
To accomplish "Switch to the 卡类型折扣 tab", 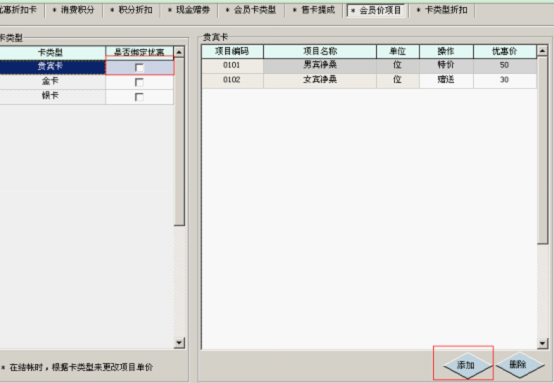I will [442, 10].
